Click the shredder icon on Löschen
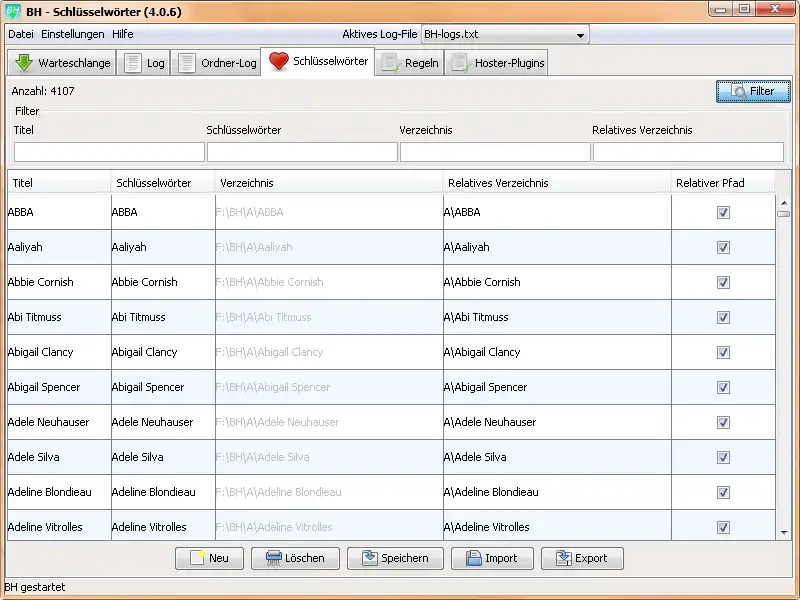Viewport: 800px width, 600px height. pyautogui.click(x=273, y=558)
